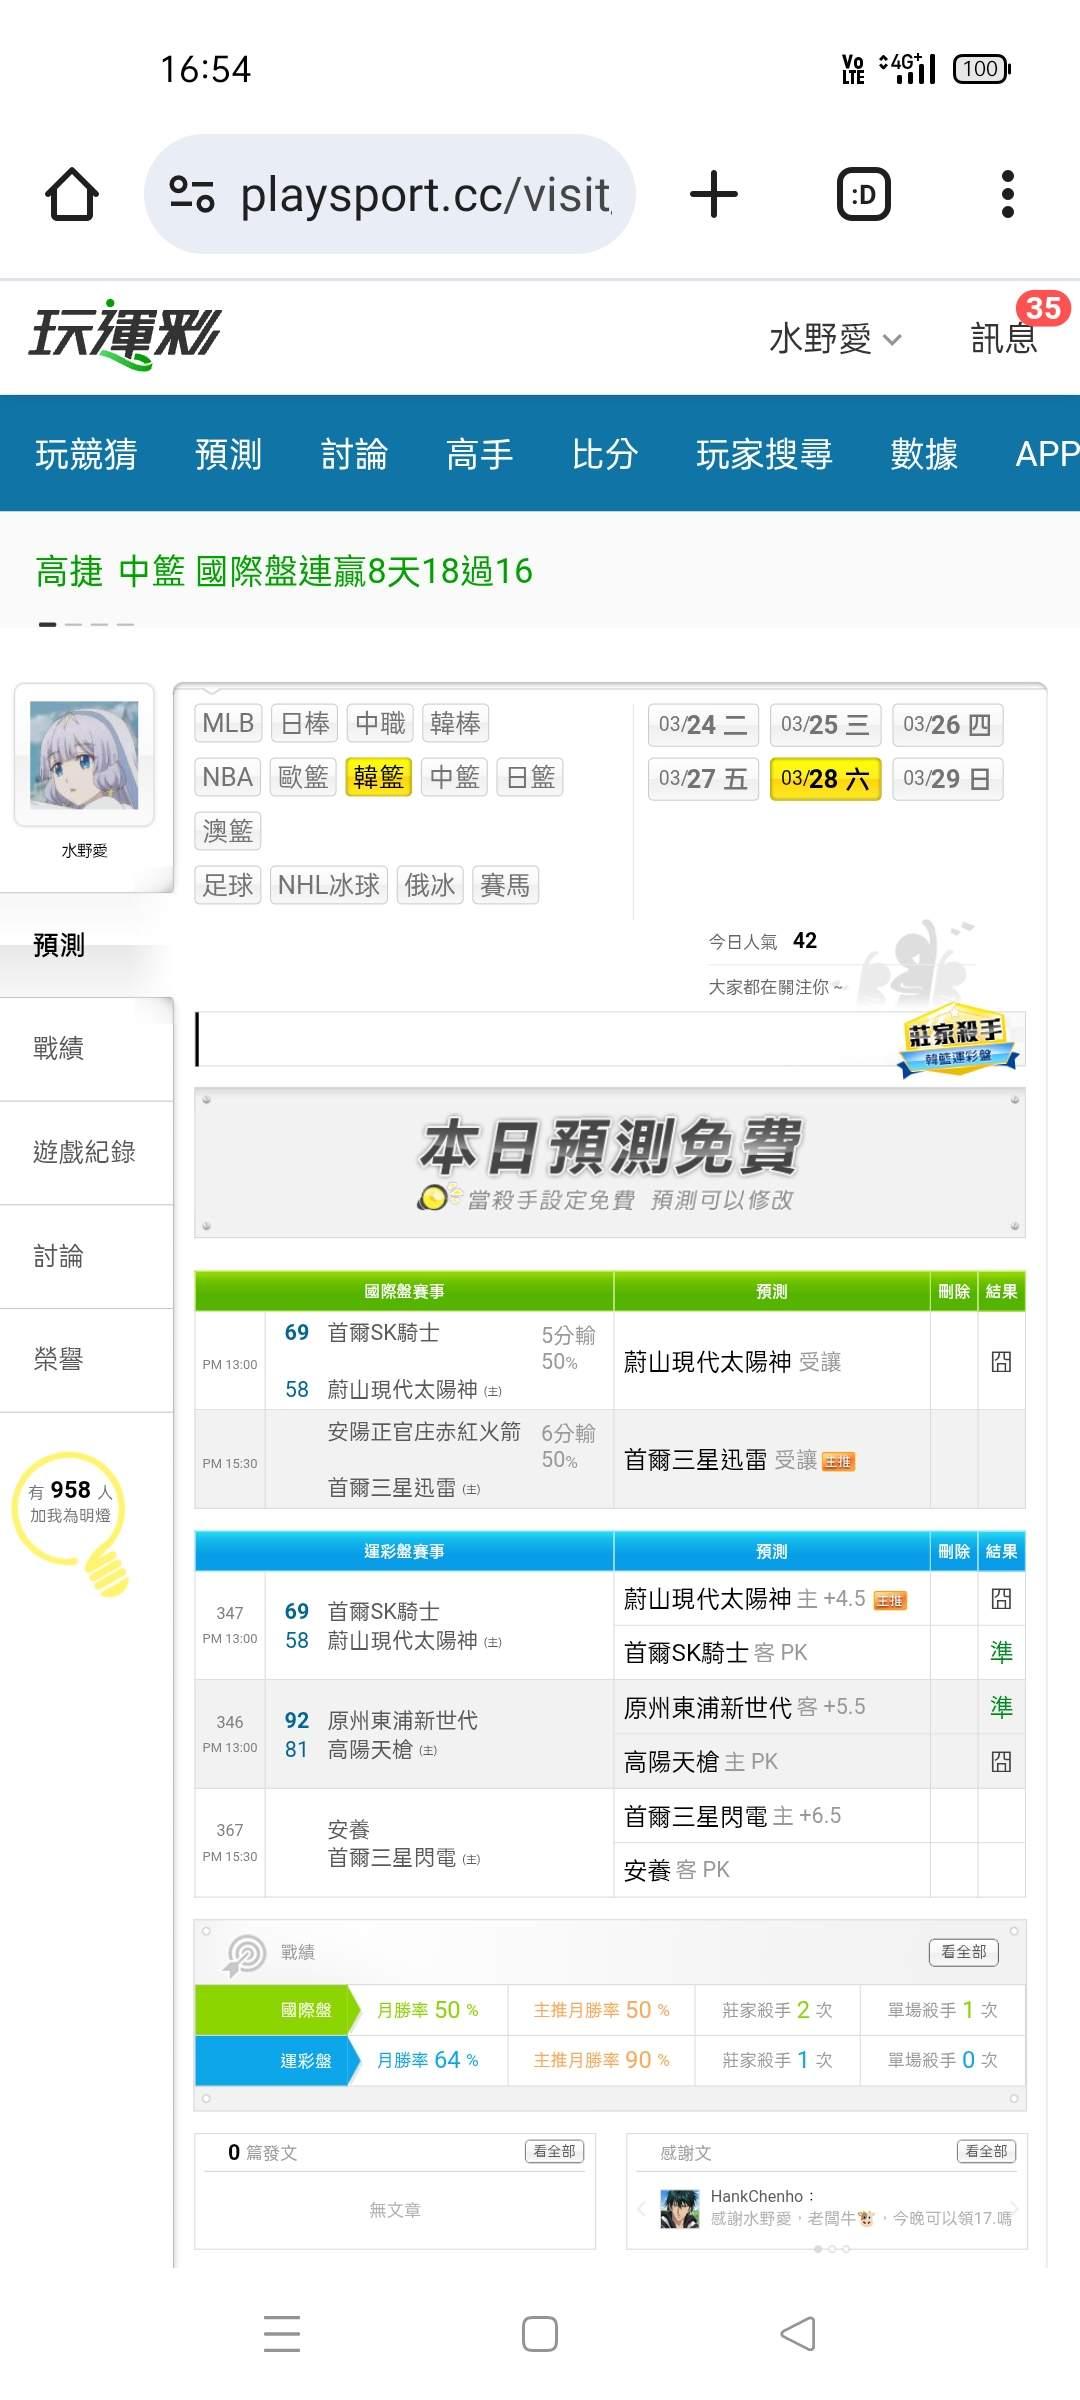1080x2400 pixels.
Task: Select the 足球 filter
Action: click(228, 885)
